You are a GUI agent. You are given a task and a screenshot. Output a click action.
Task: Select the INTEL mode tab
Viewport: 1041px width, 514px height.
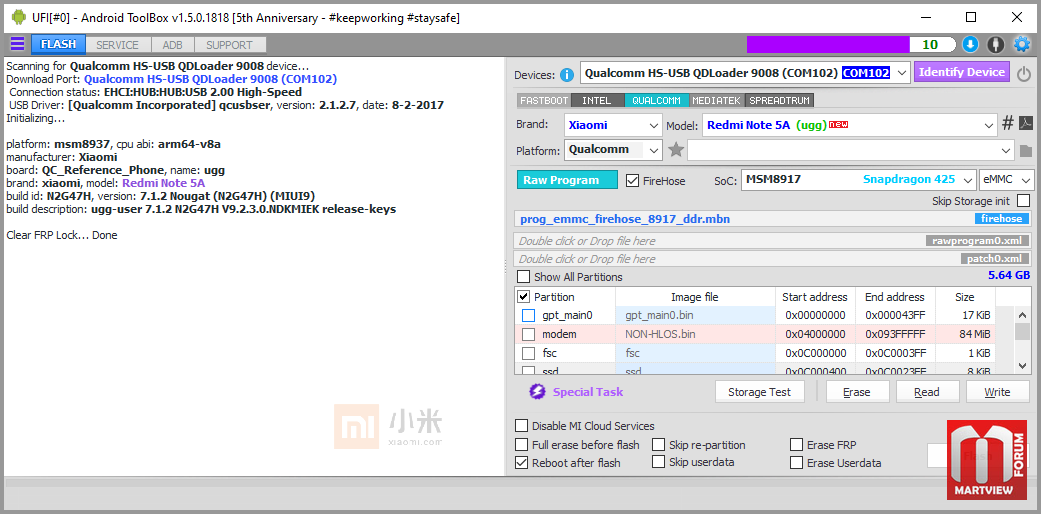[x=597, y=100]
